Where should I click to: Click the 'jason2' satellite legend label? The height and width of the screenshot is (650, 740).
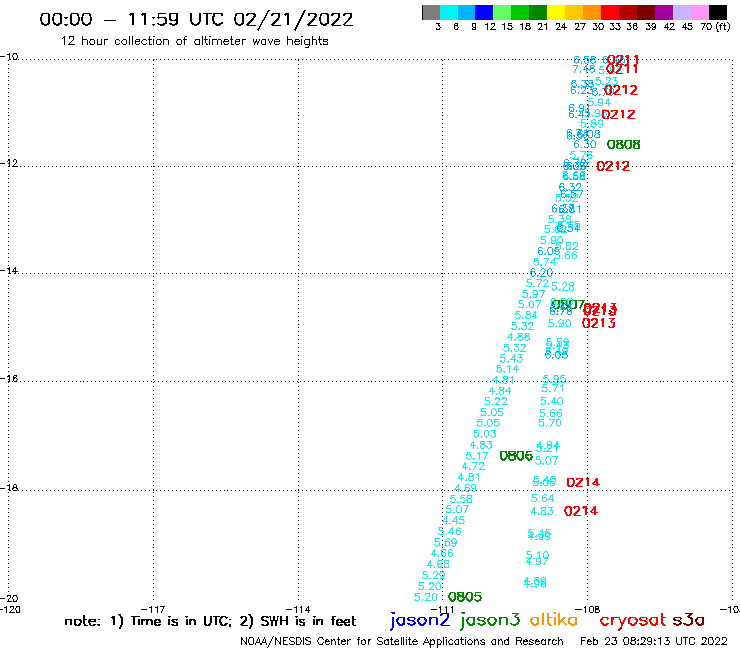[x=420, y=620]
